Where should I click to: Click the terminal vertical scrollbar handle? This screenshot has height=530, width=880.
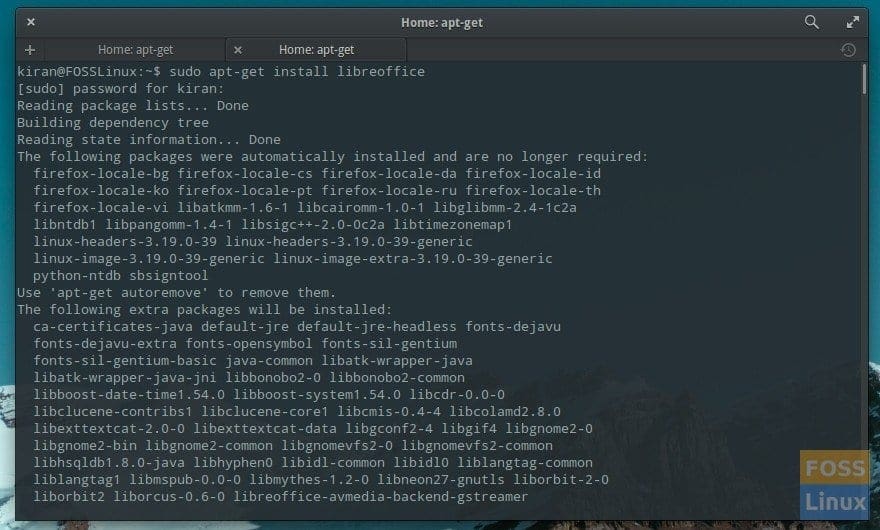coord(864,79)
